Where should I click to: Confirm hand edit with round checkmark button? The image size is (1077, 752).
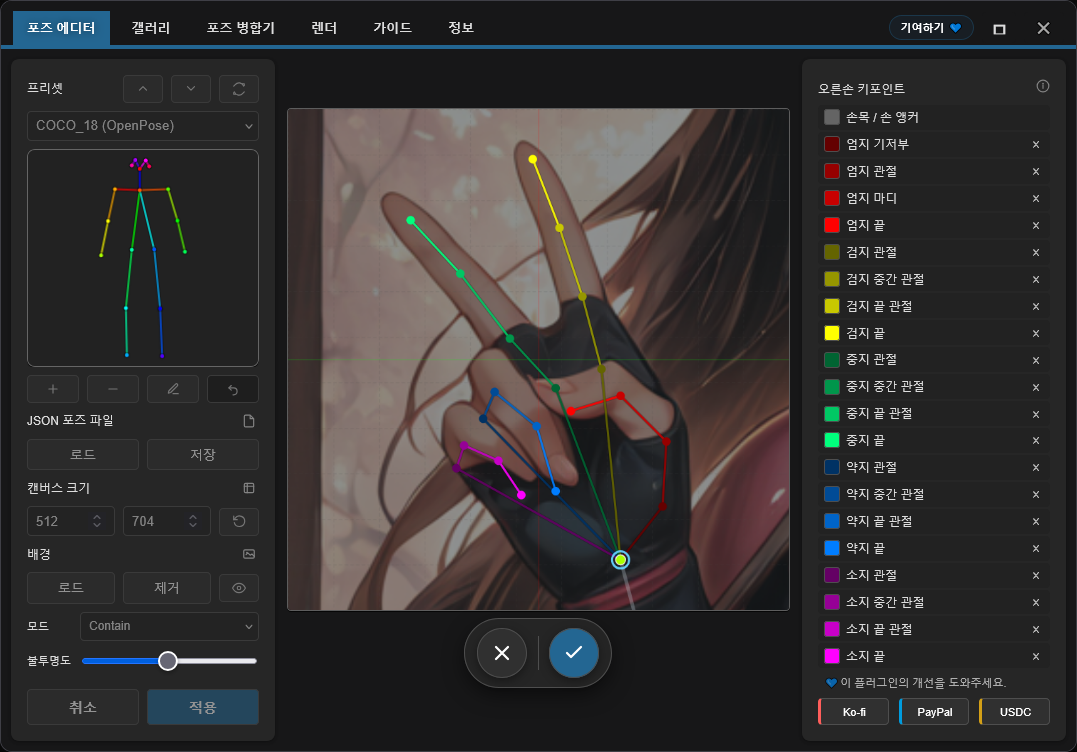point(574,653)
